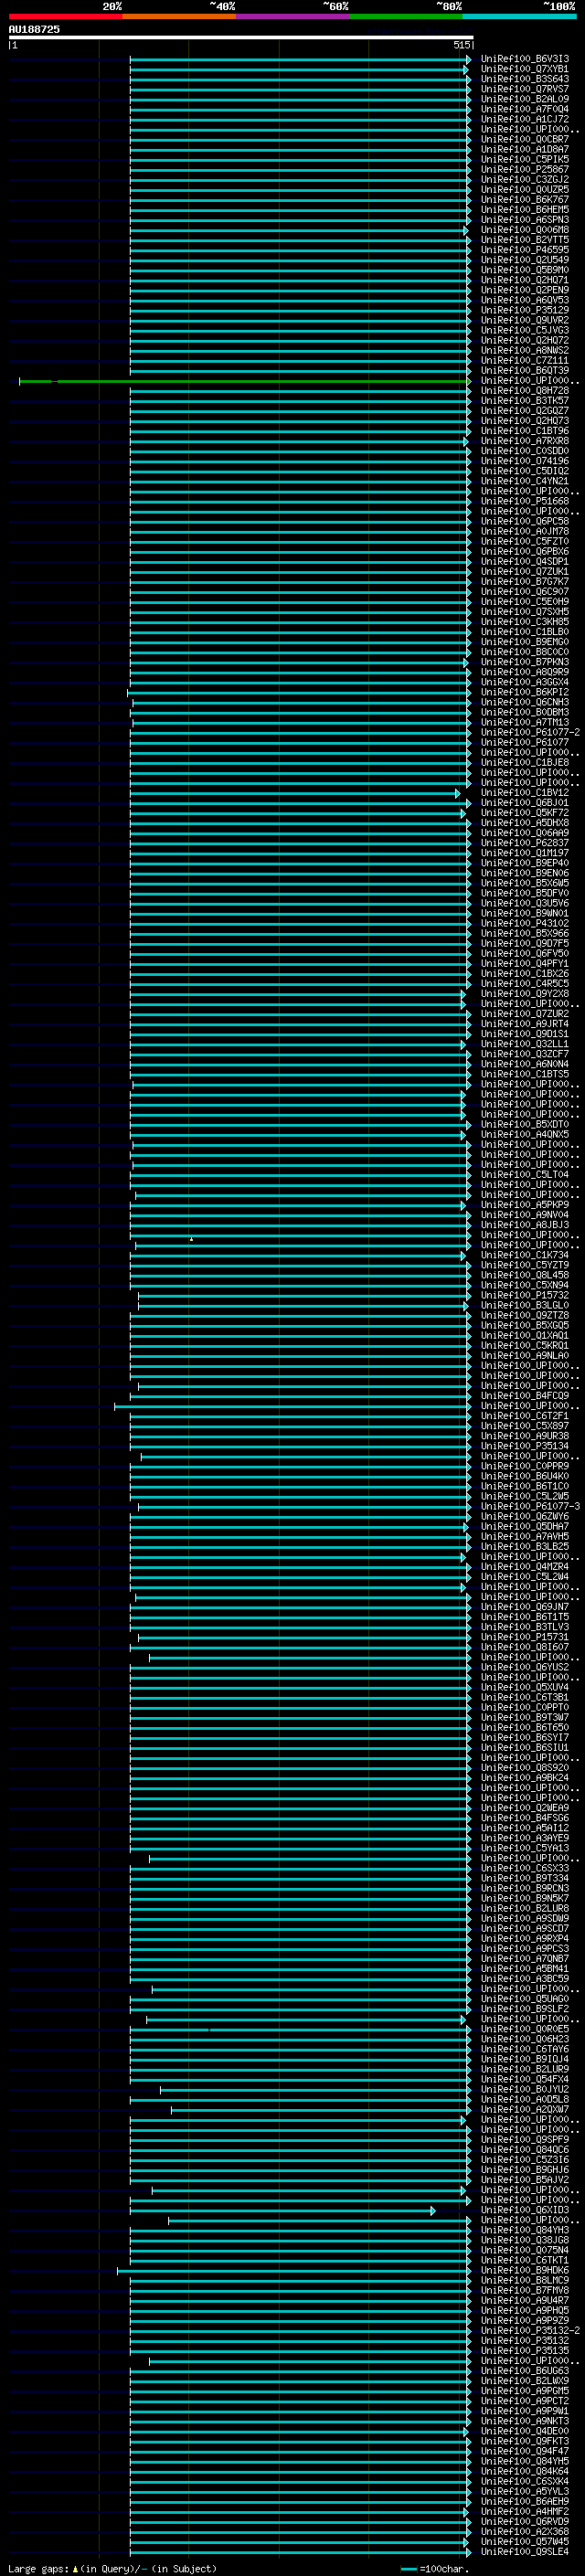Select hit UniRef100_Q5B9M0
585x2576 pixels.
click(525, 270)
